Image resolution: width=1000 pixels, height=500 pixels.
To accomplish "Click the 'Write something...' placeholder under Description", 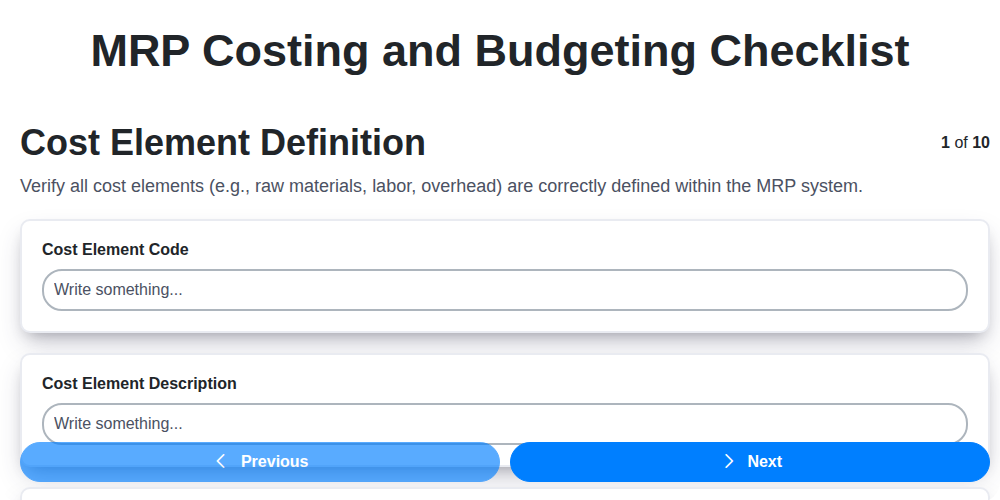I will tap(118, 423).
